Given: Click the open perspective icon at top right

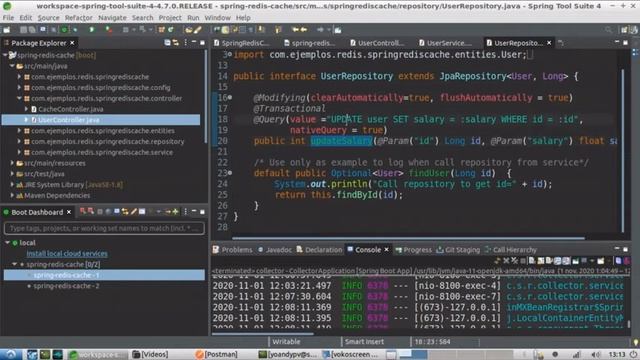Looking at the screenshot, I should pos(624,30).
